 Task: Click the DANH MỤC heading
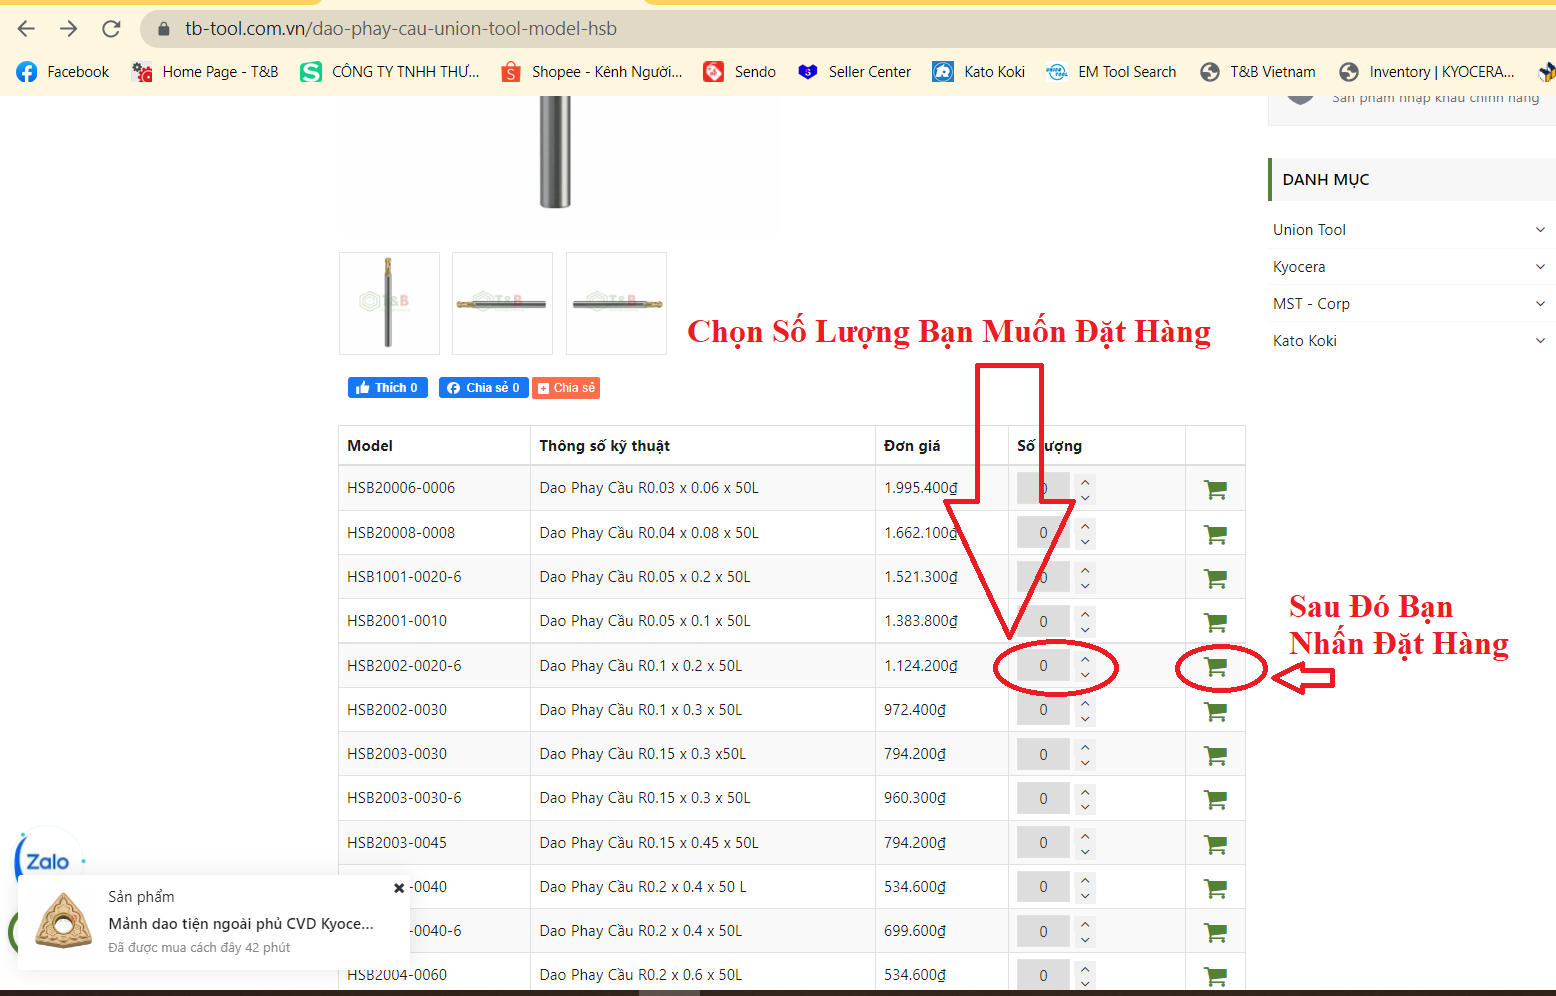1326,180
